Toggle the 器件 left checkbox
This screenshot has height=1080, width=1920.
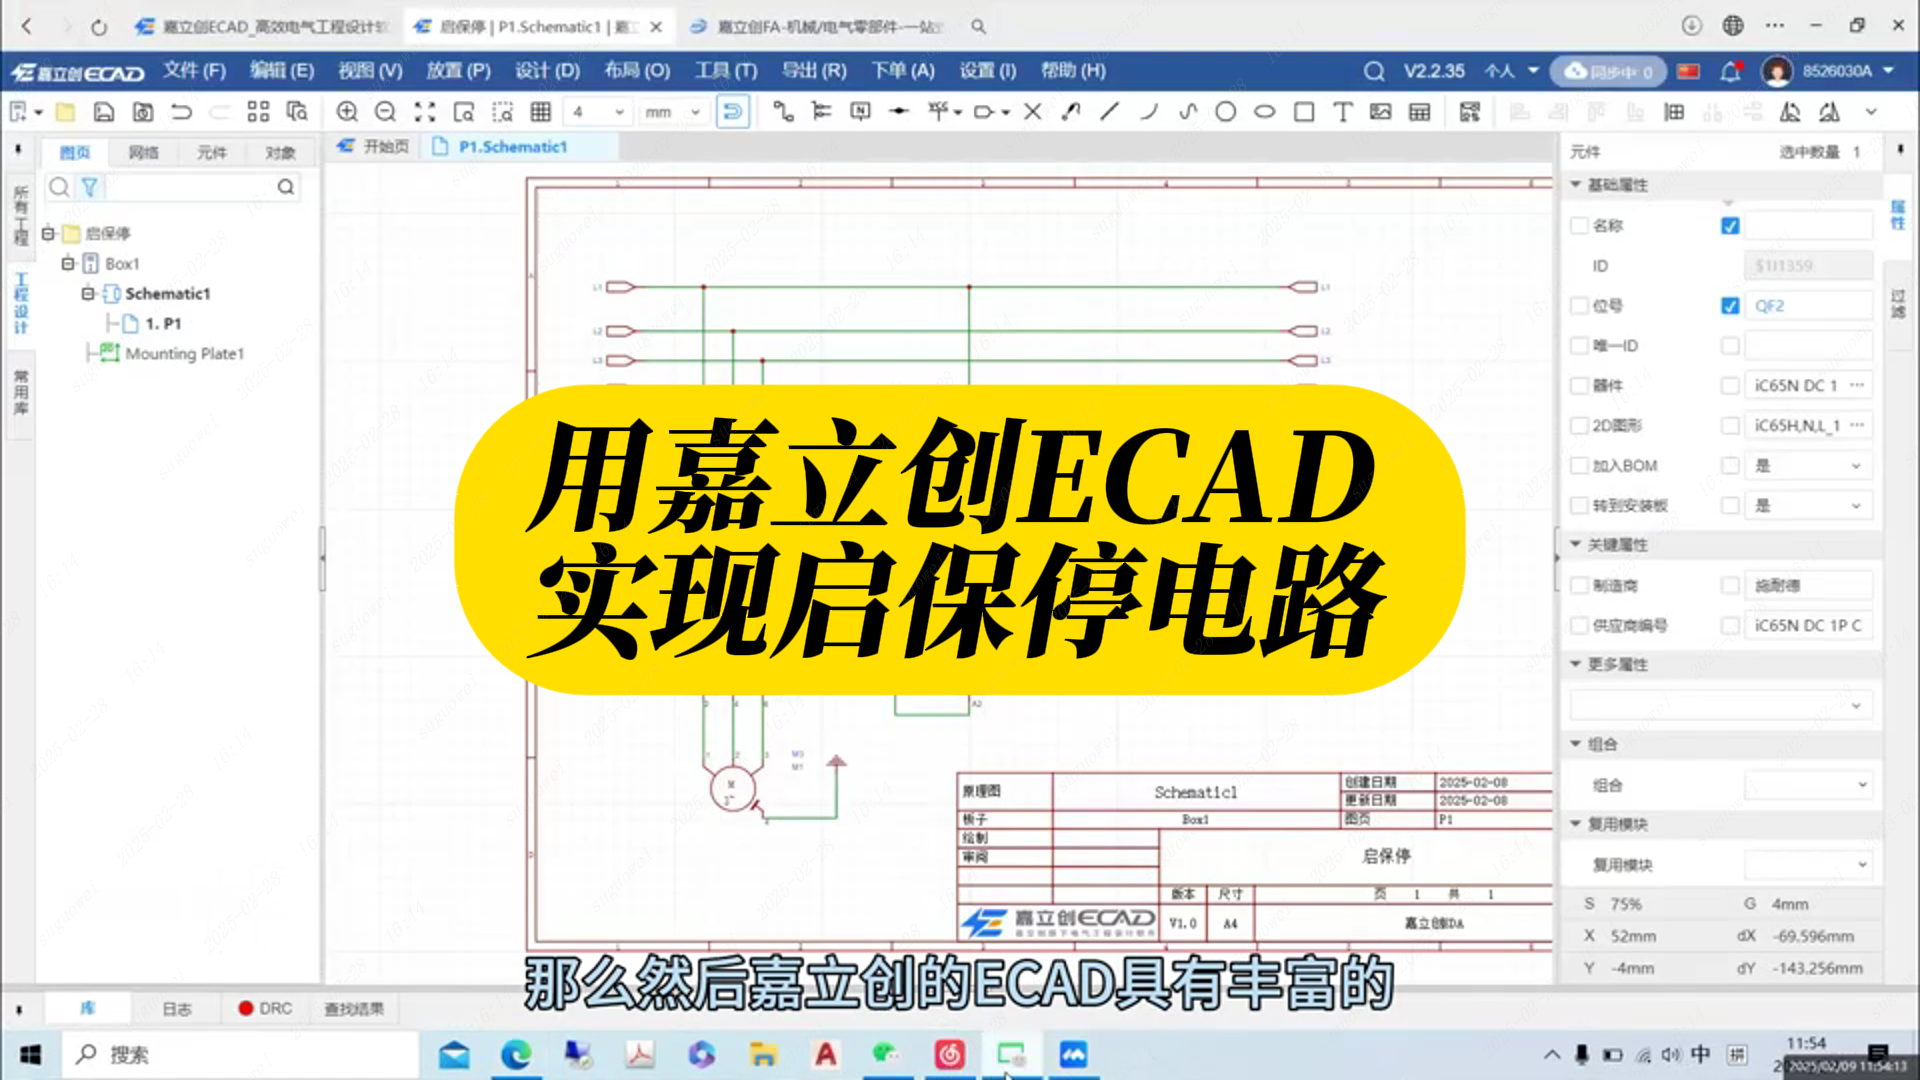point(1579,386)
